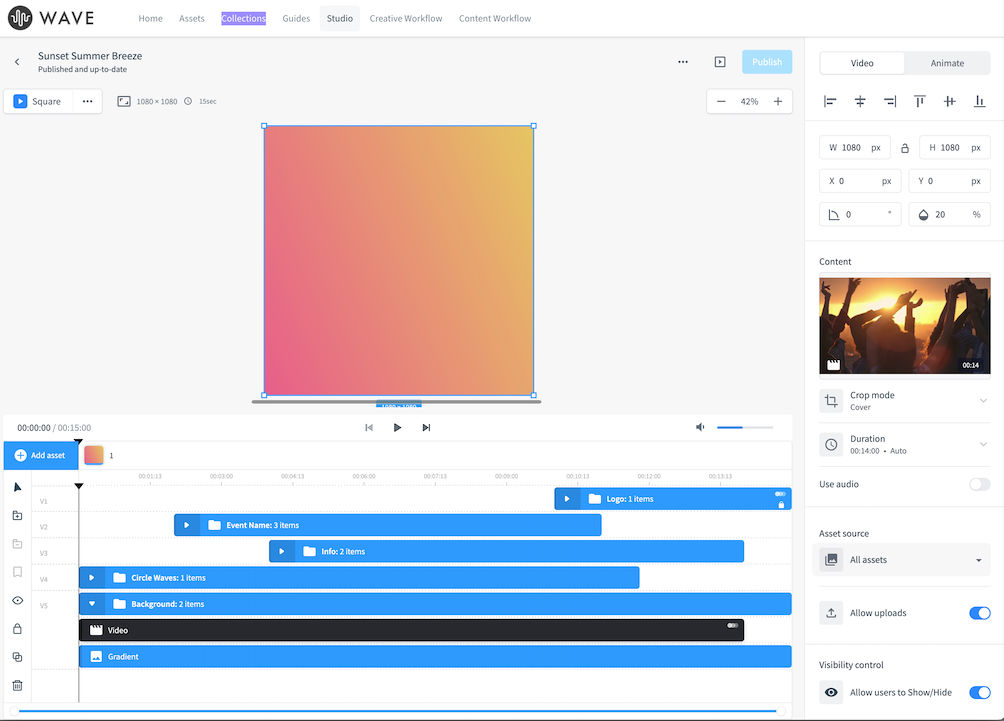
Task: Switch to the Animate tab
Action: click(947, 63)
